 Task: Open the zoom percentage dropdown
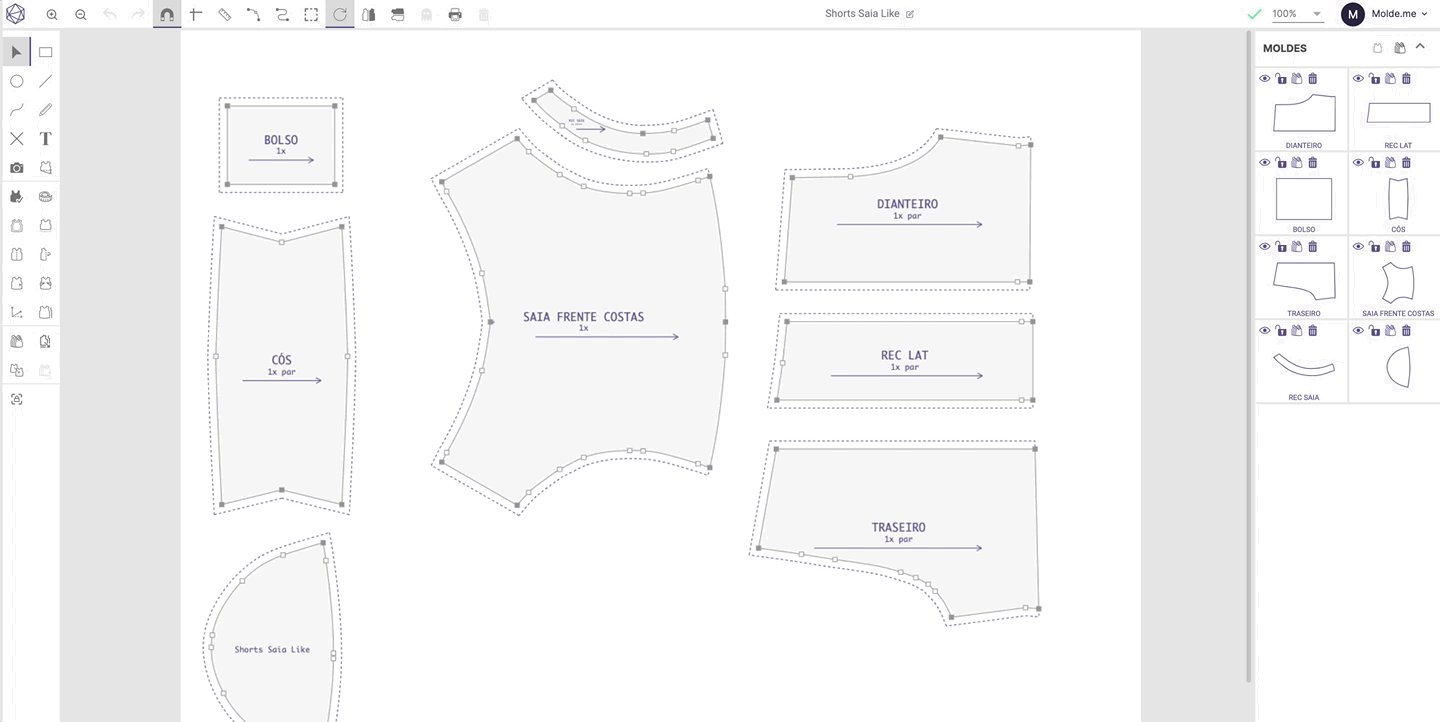click(1317, 14)
